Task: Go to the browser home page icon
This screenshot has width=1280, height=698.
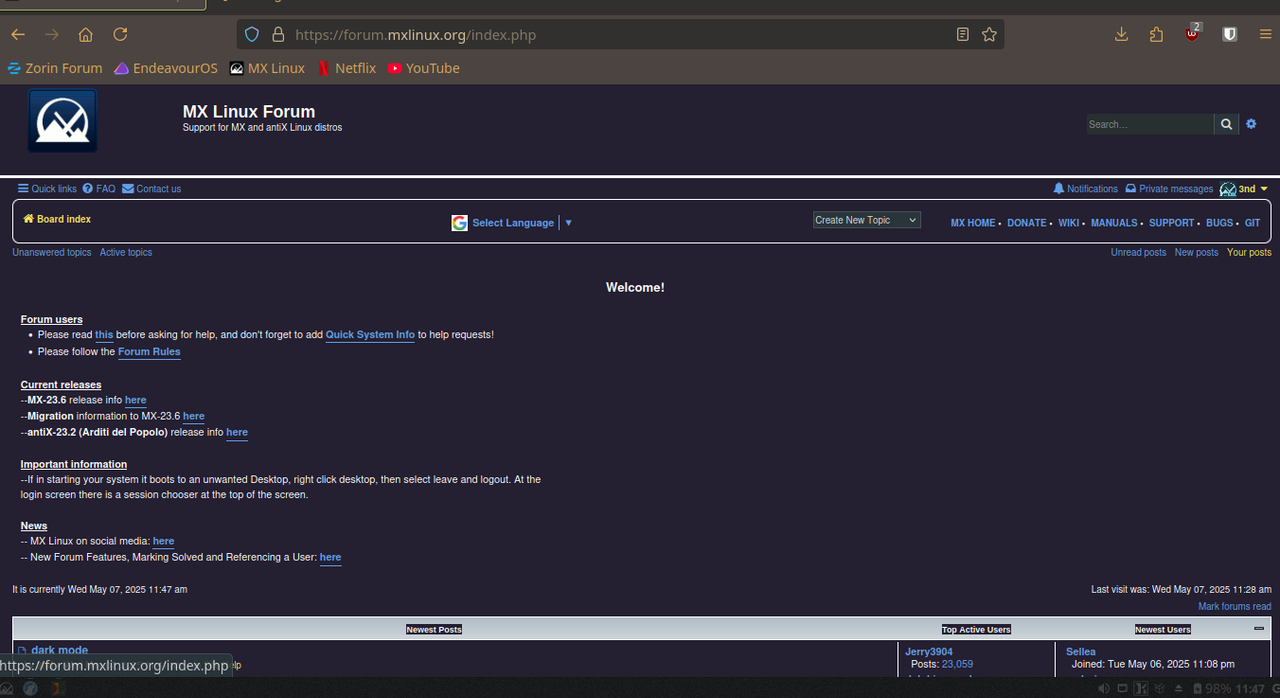Action: click(x=86, y=34)
